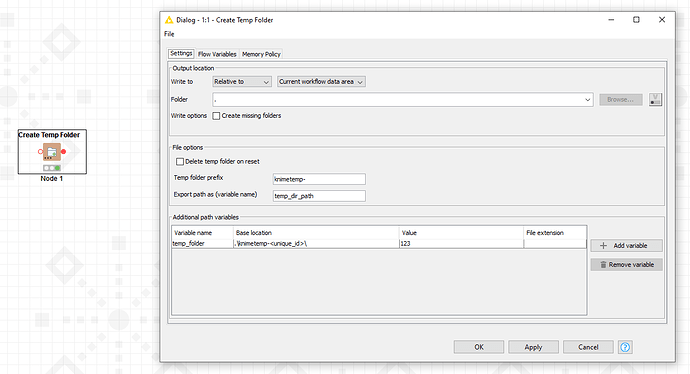Image resolution: width=690 pixels, height=374 pixels.
Task: Click Add variable button
Action: click(626, 246)
